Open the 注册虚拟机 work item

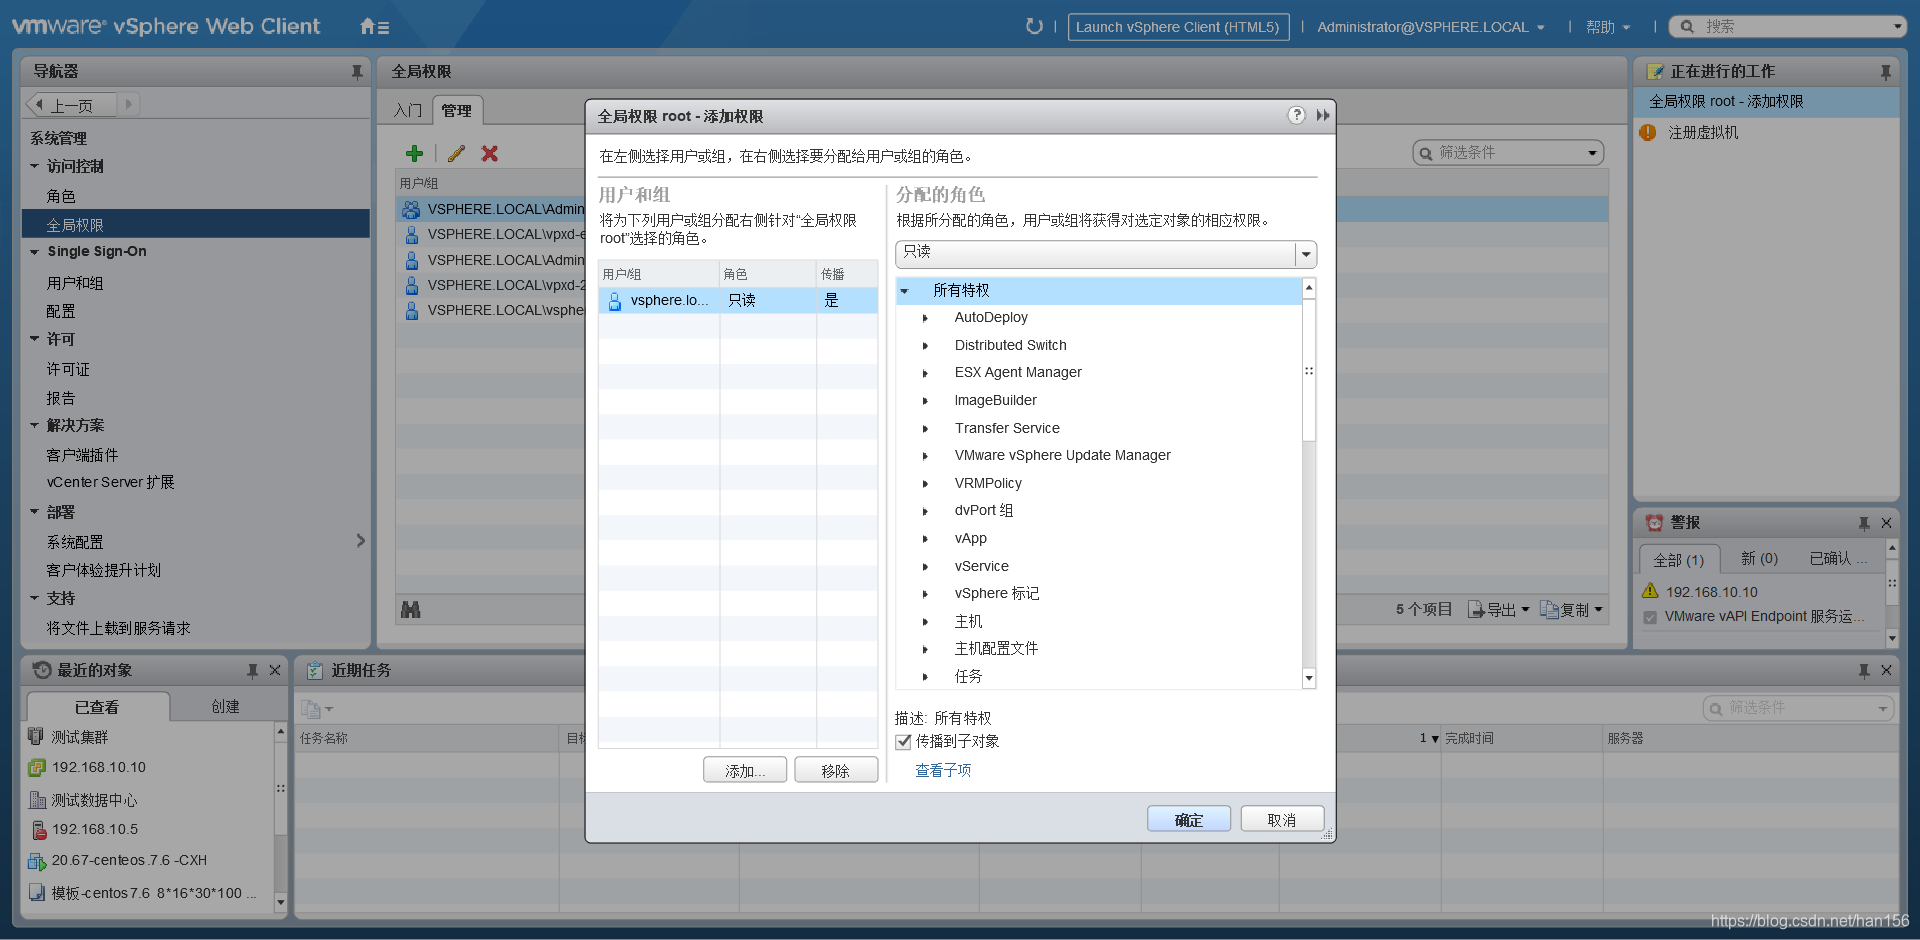pos(1703,132)
